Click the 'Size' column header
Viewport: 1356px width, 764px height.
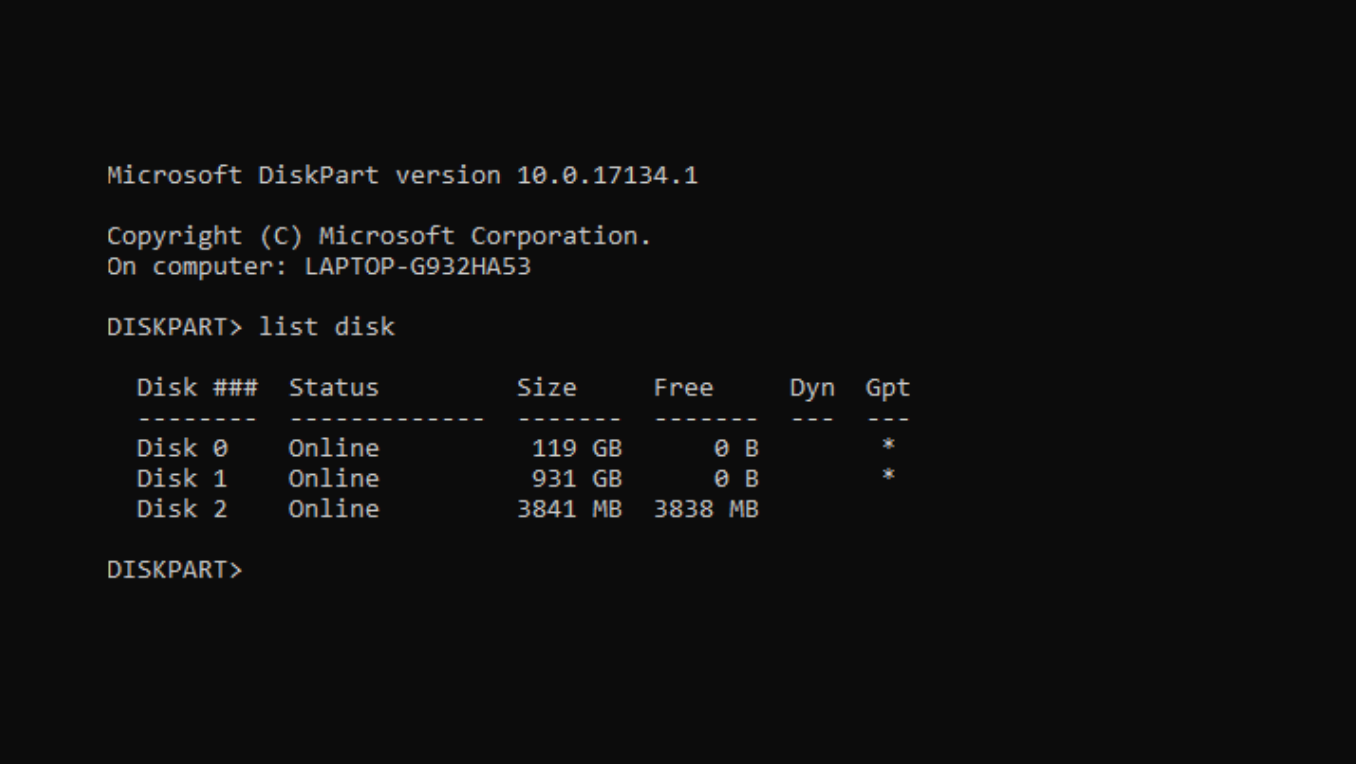pyautogui.click(x=546, y=387)
